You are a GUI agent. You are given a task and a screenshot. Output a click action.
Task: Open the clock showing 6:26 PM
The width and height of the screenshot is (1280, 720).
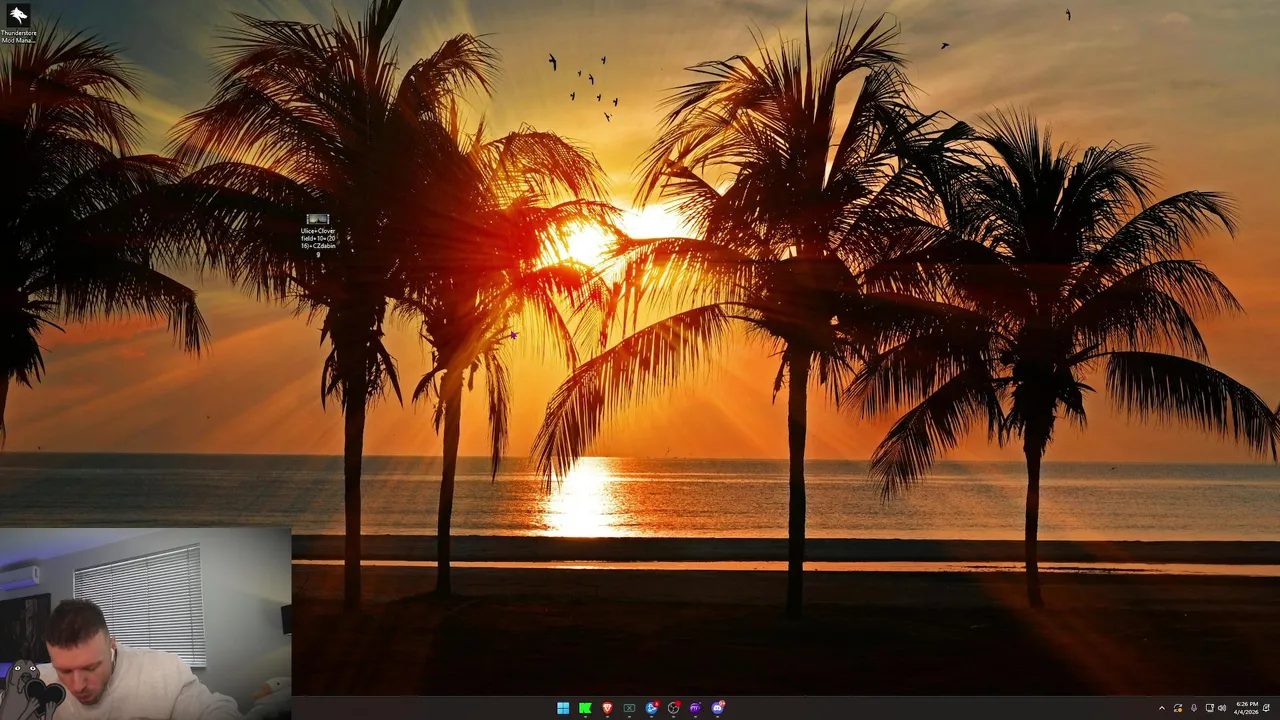1247,708
